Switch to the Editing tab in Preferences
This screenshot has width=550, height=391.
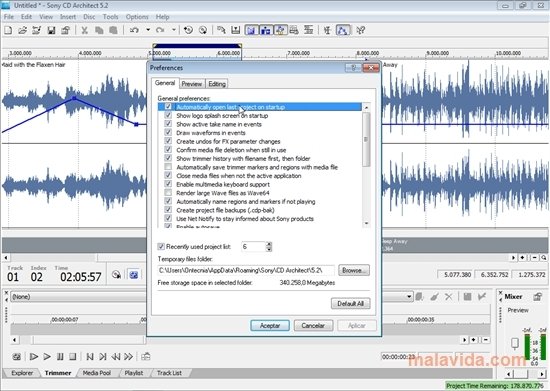217,84
